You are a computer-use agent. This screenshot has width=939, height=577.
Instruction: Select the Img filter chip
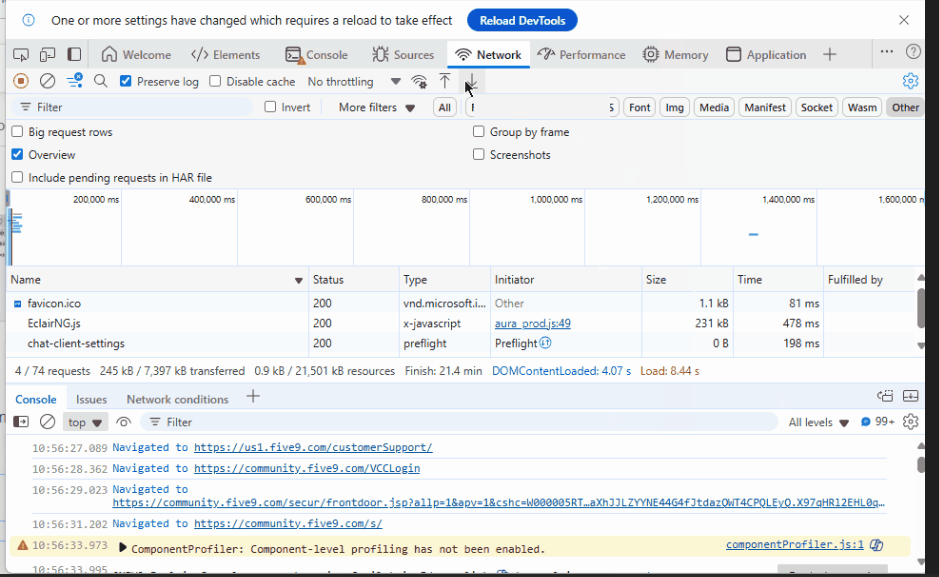point(674,107)
